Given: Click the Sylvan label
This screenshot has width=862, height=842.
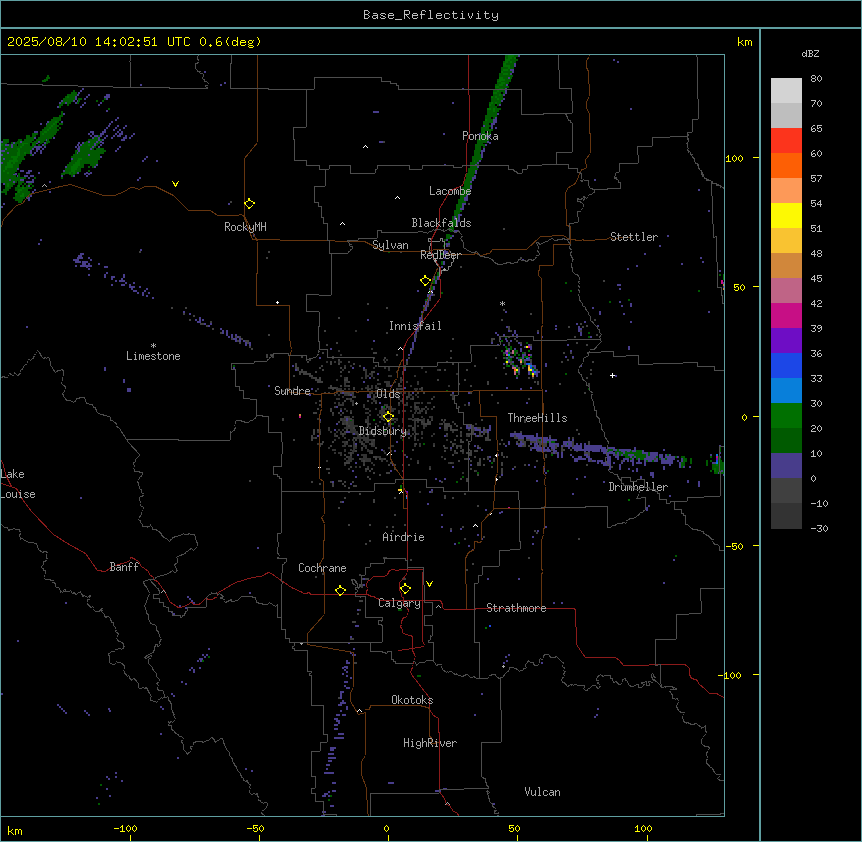Looking at the screenshot, I should (x=390, y=245).
